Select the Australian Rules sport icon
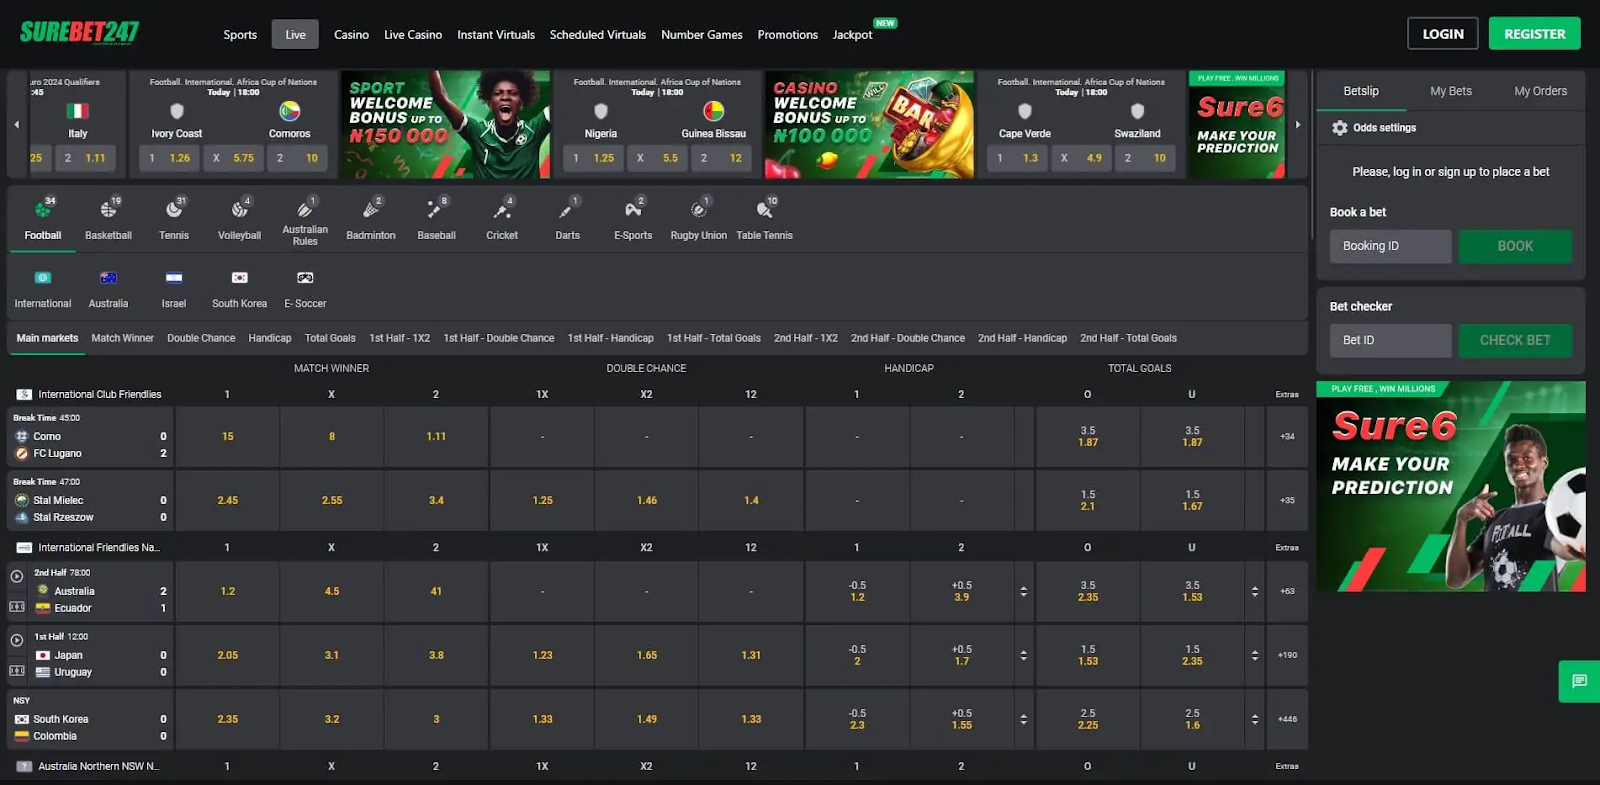The width and height of the screenshot is (1600, 785). [x=305, y=210]
